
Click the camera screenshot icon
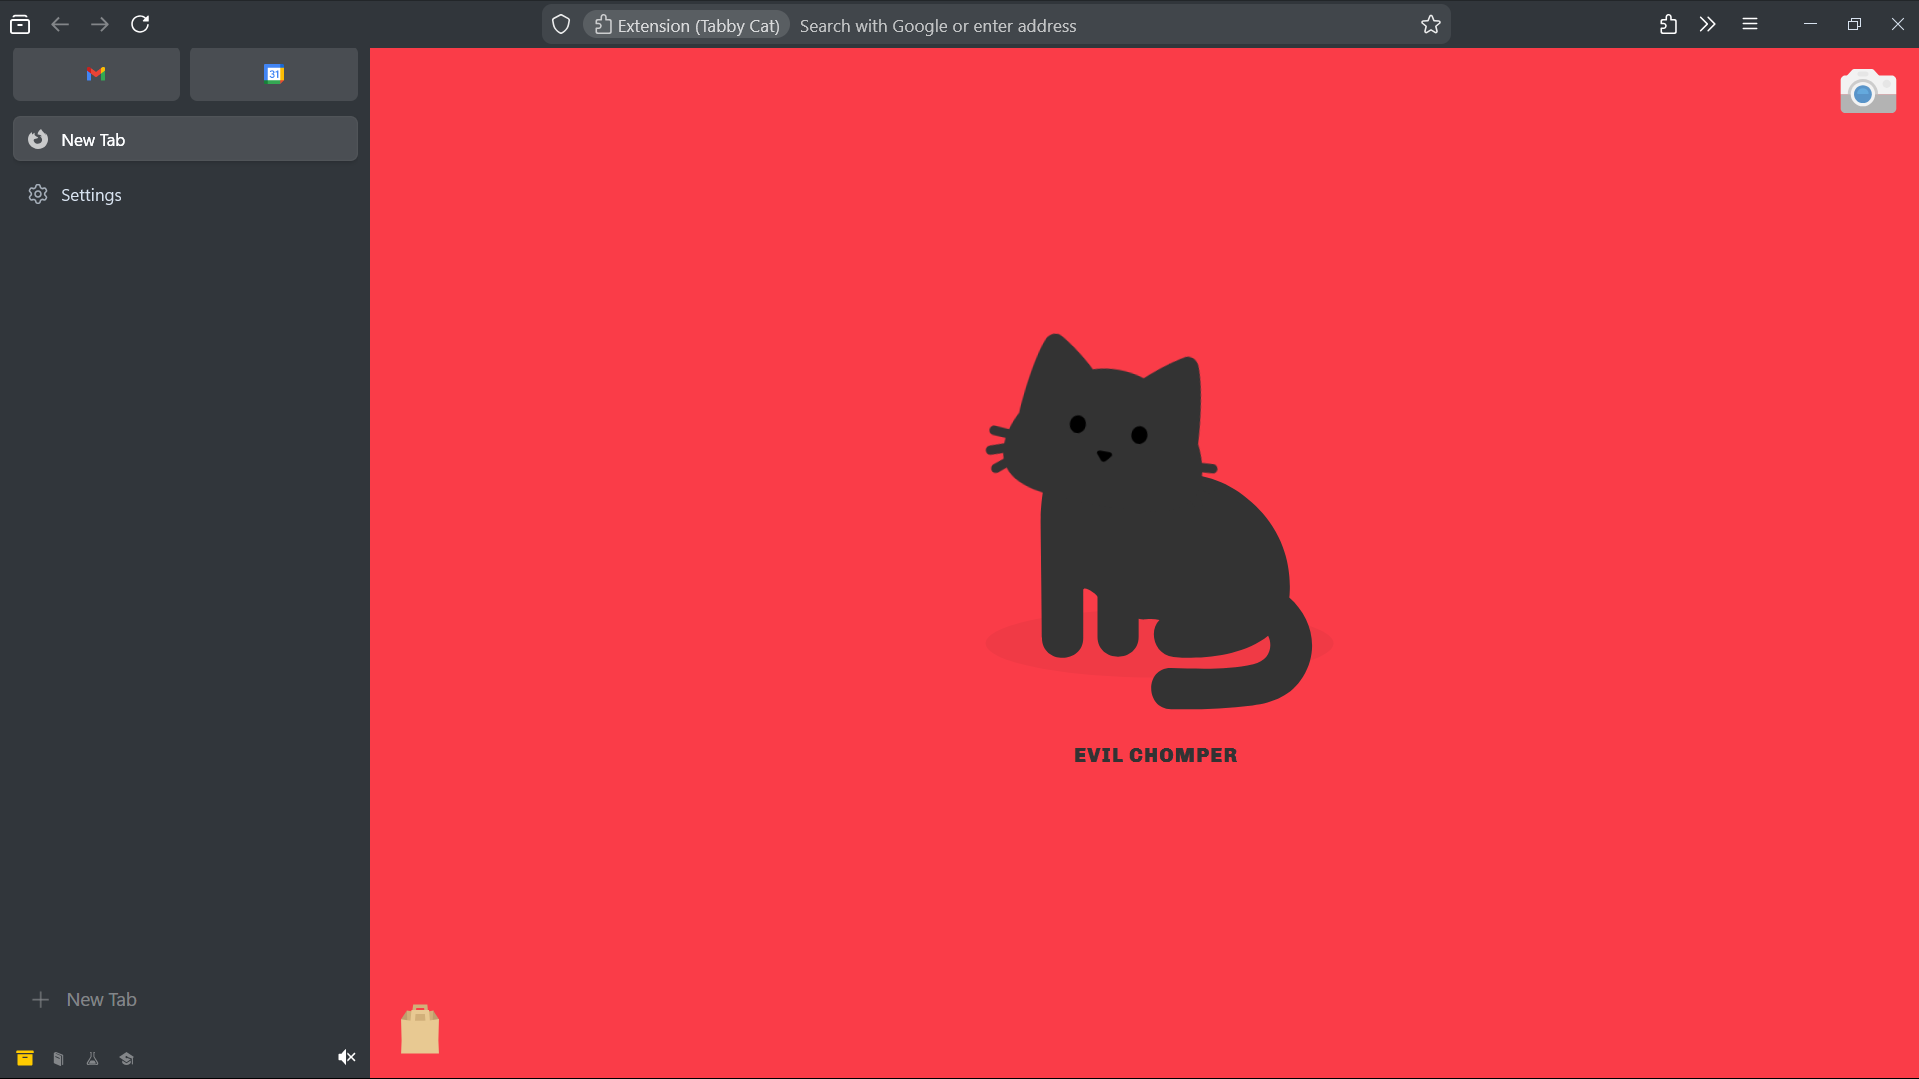1867,92
